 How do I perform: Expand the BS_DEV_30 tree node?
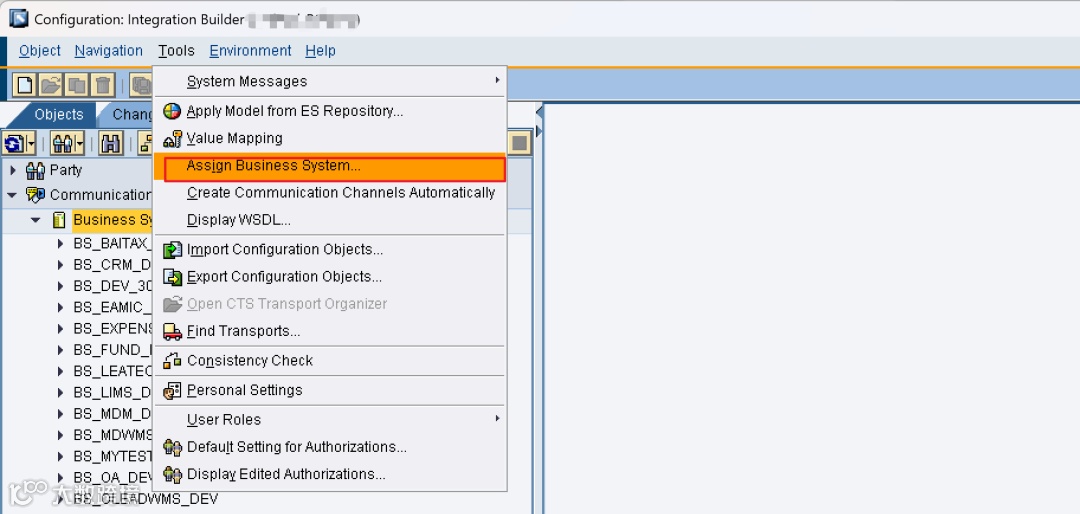point(61,286)
